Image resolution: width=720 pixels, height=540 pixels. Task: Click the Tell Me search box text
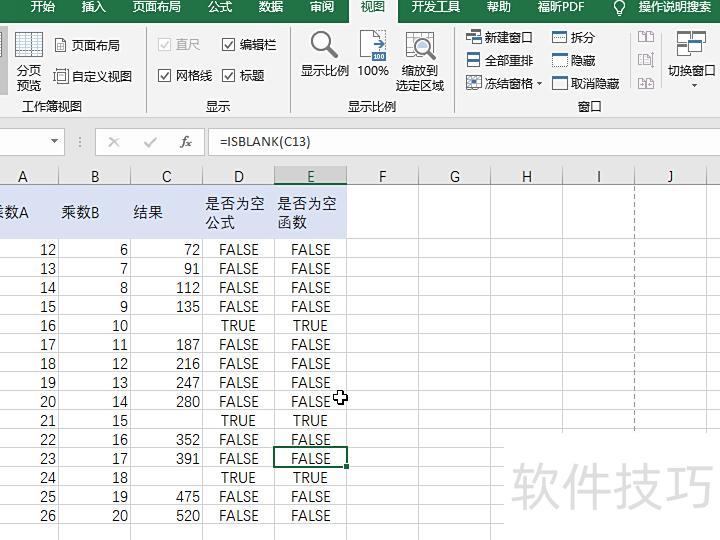pyautogui.click(x=675, y=7)
